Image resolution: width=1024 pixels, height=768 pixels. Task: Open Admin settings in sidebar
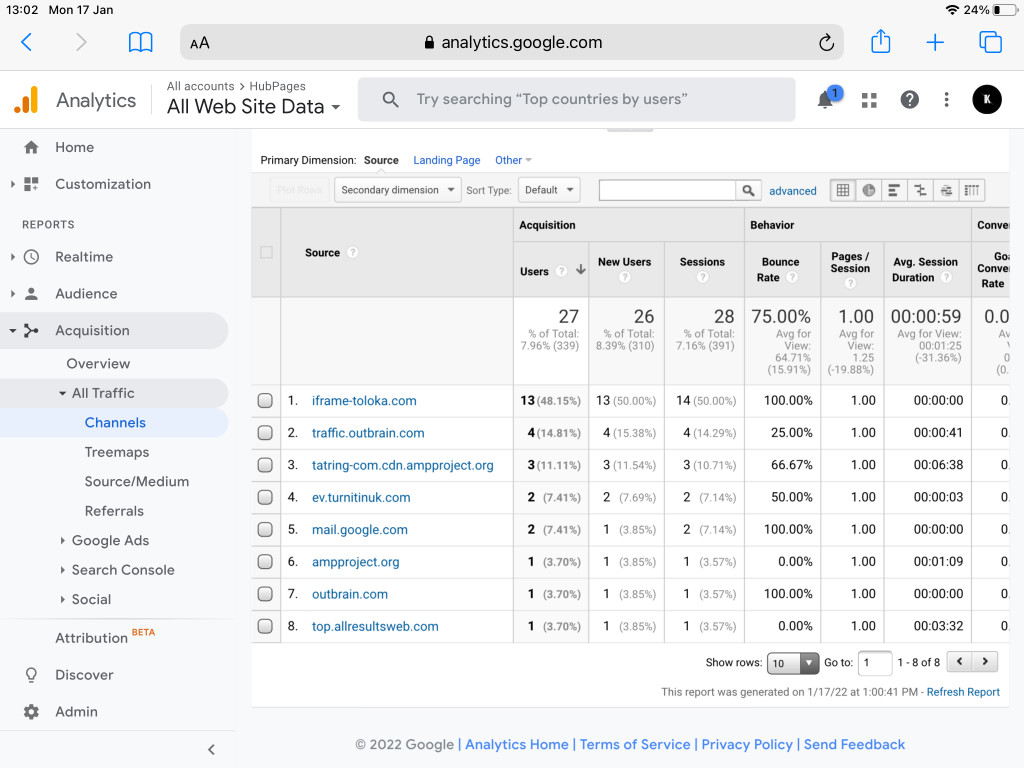[76, 712]
